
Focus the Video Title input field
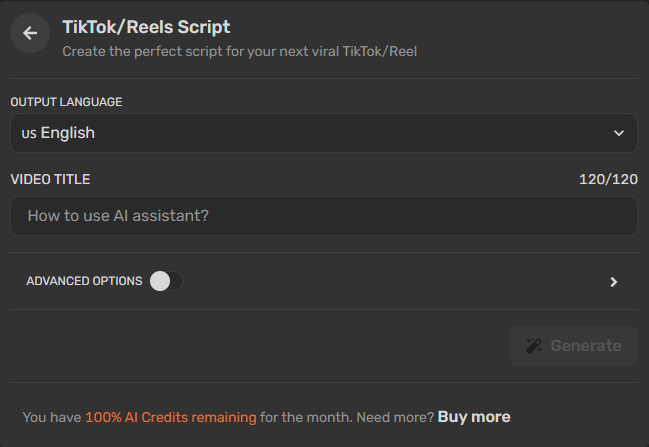point(324,216)
